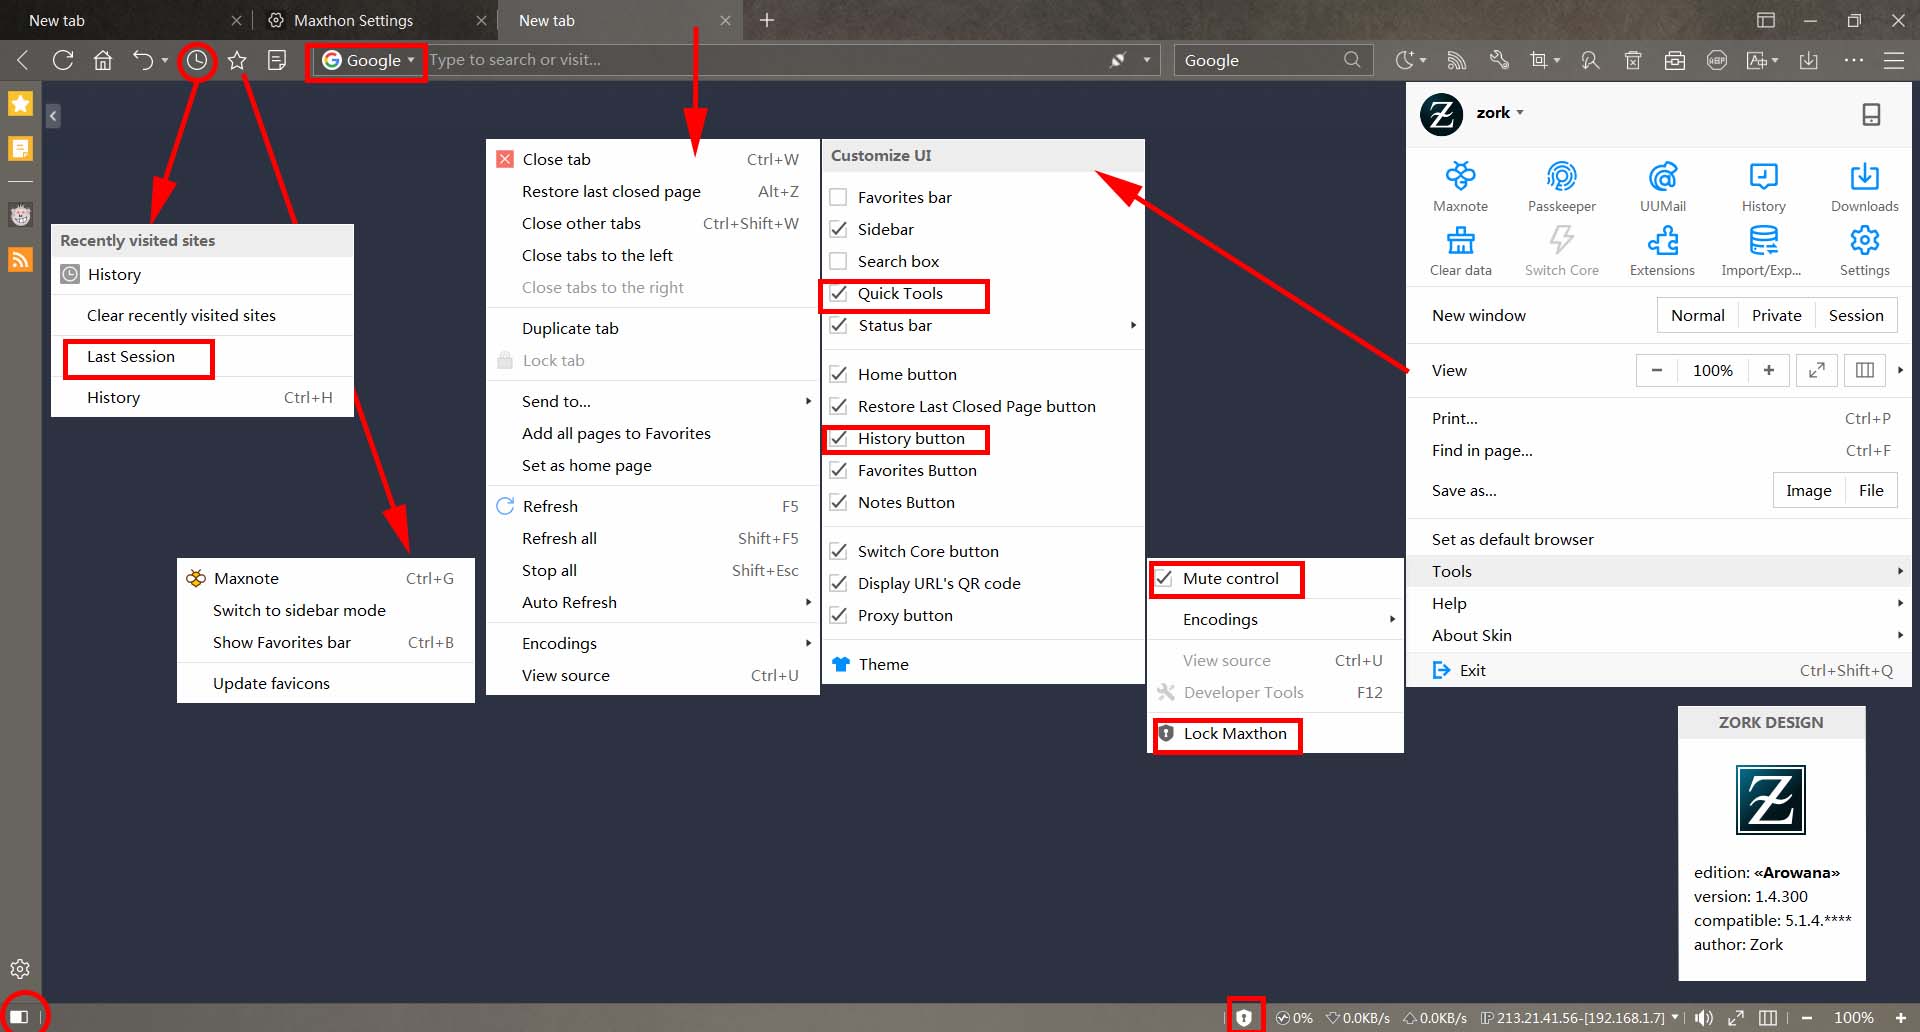This screenshot has width=1920, height=1032.
Task: Open a Normal new window
Action: (1697, 315)
